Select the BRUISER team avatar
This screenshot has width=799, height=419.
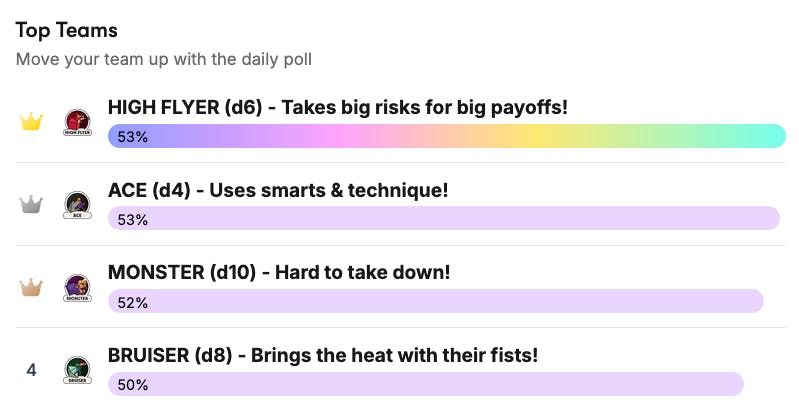coord(77,370)
